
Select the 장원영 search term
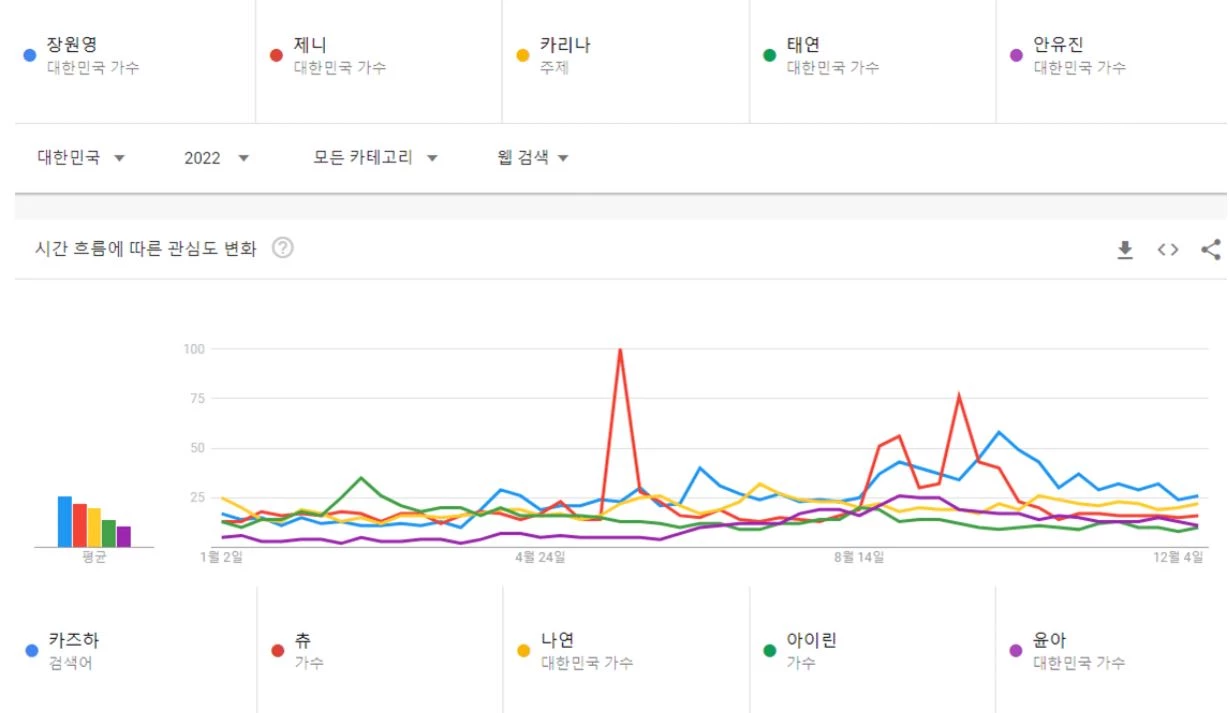click(72, 45)
